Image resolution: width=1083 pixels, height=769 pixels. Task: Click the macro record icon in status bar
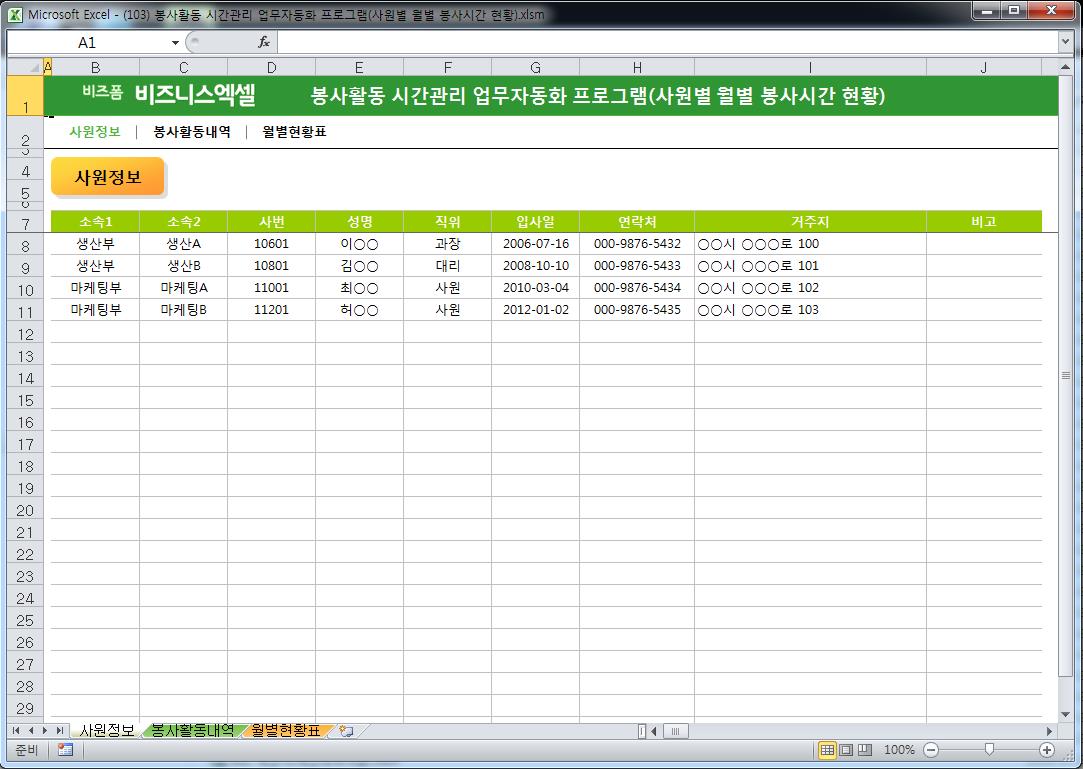click(65, 750)
